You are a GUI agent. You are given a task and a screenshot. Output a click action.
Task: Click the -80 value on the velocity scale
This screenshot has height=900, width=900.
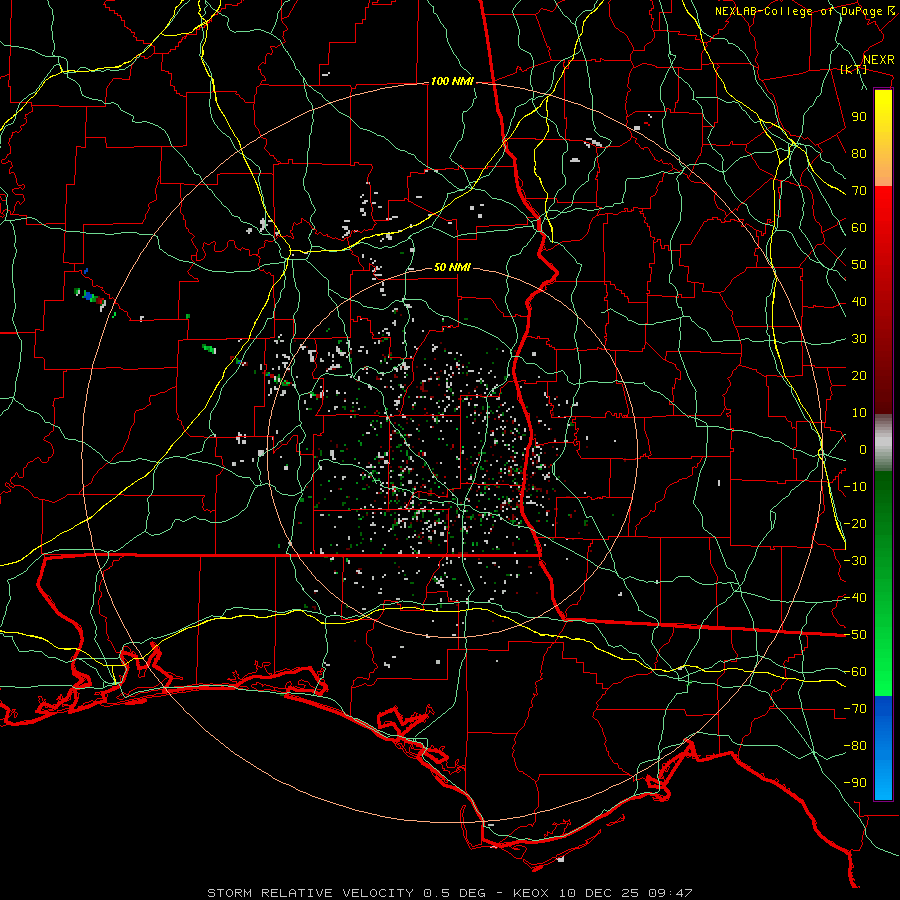click(855, 746)
